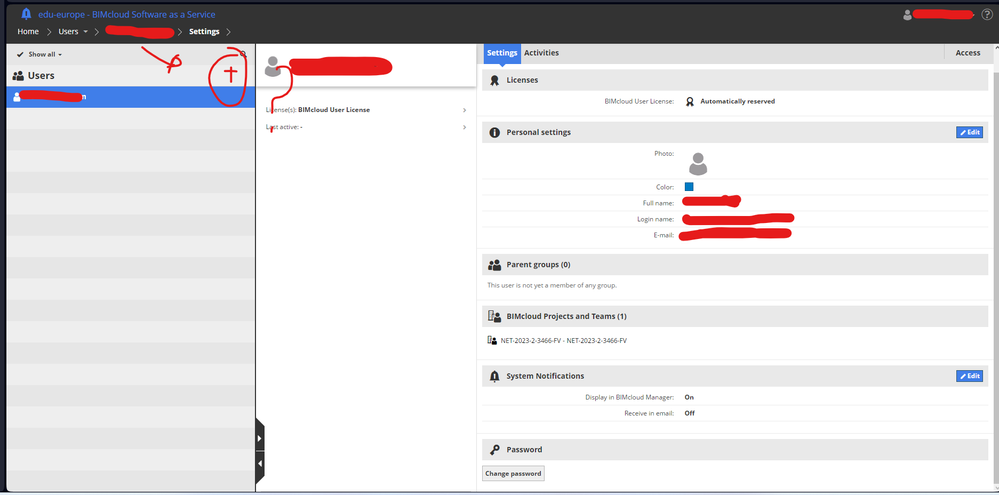The height and width of the screenshot is (495, 999).
Task: Click the BIMcloud Projects and Teams section icon
Action: [494, 316]
